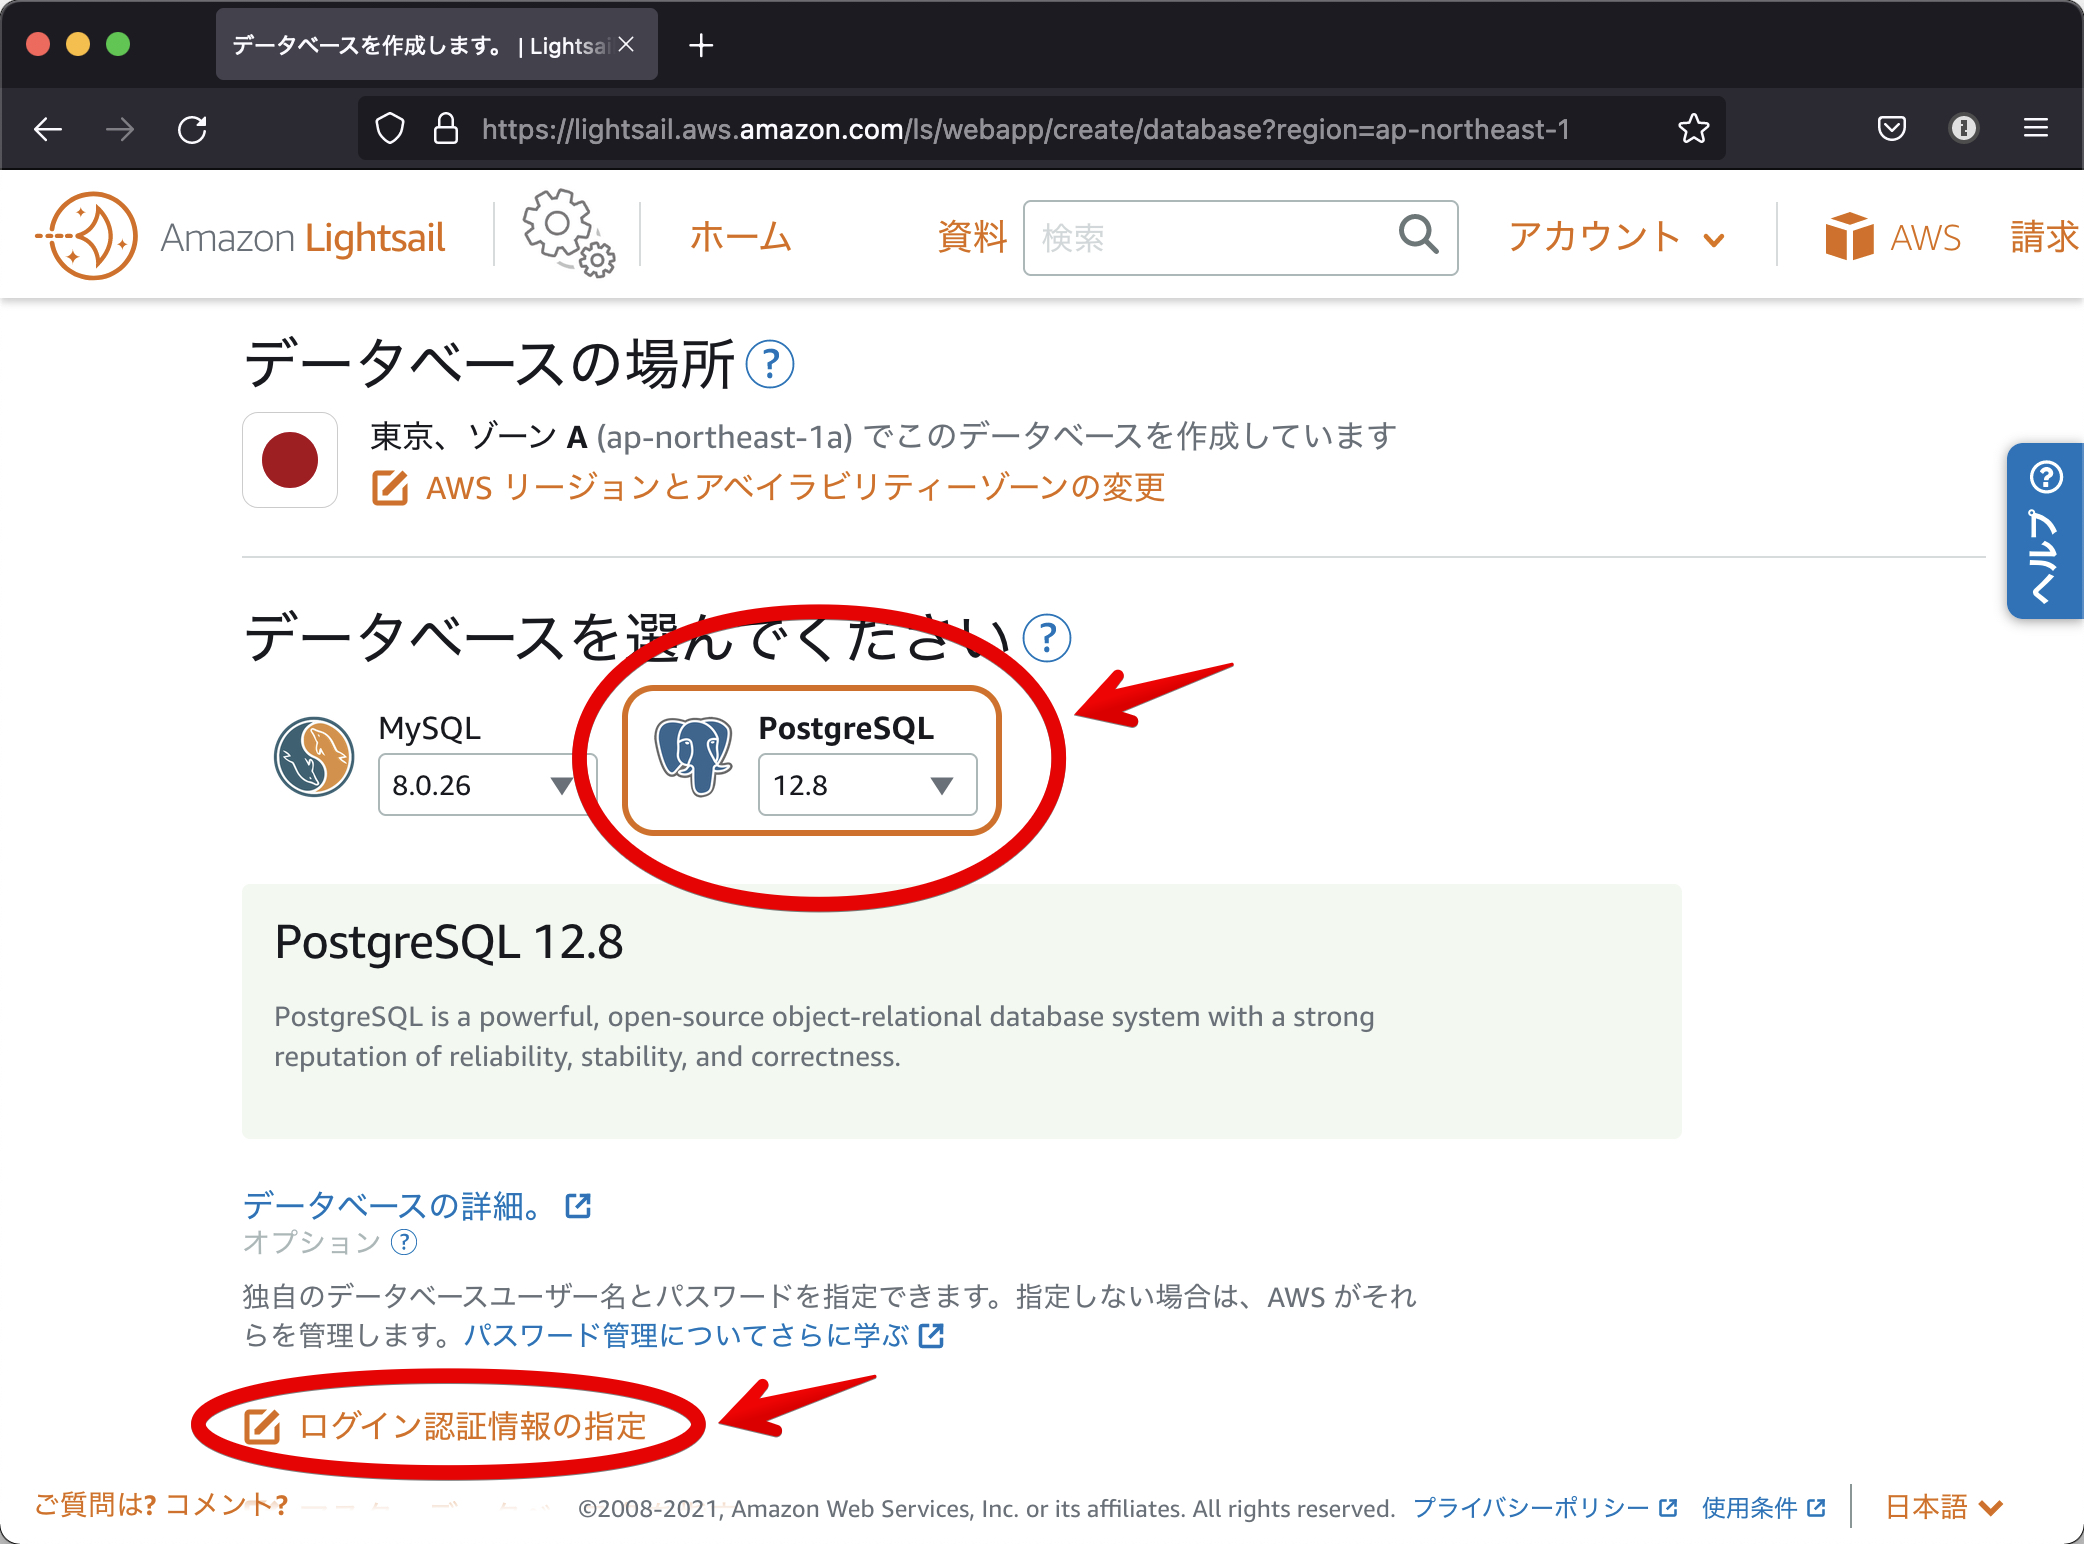Reload the page with refresh icon
The image size is (2084, 1544).
click(192, 129)
